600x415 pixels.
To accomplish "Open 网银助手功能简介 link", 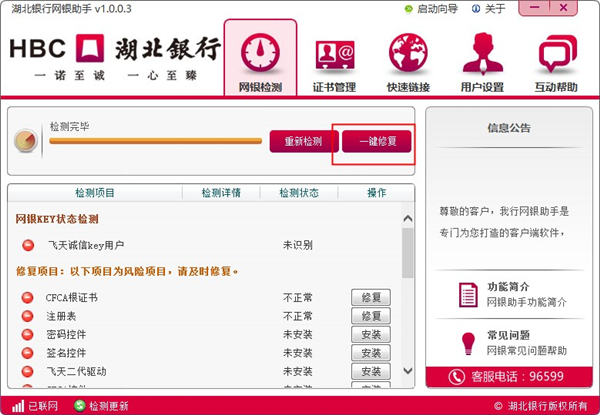I will (527, 302).
